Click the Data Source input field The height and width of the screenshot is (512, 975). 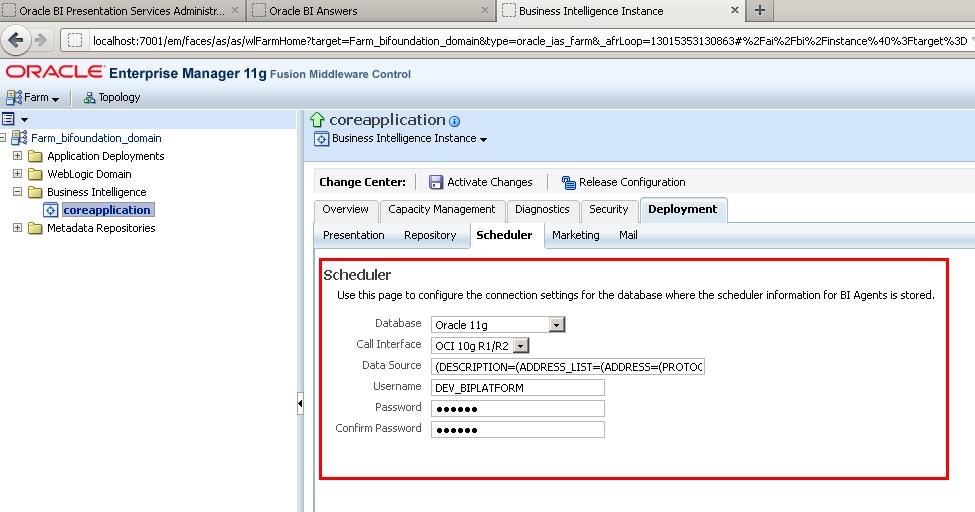click(568, 367)
